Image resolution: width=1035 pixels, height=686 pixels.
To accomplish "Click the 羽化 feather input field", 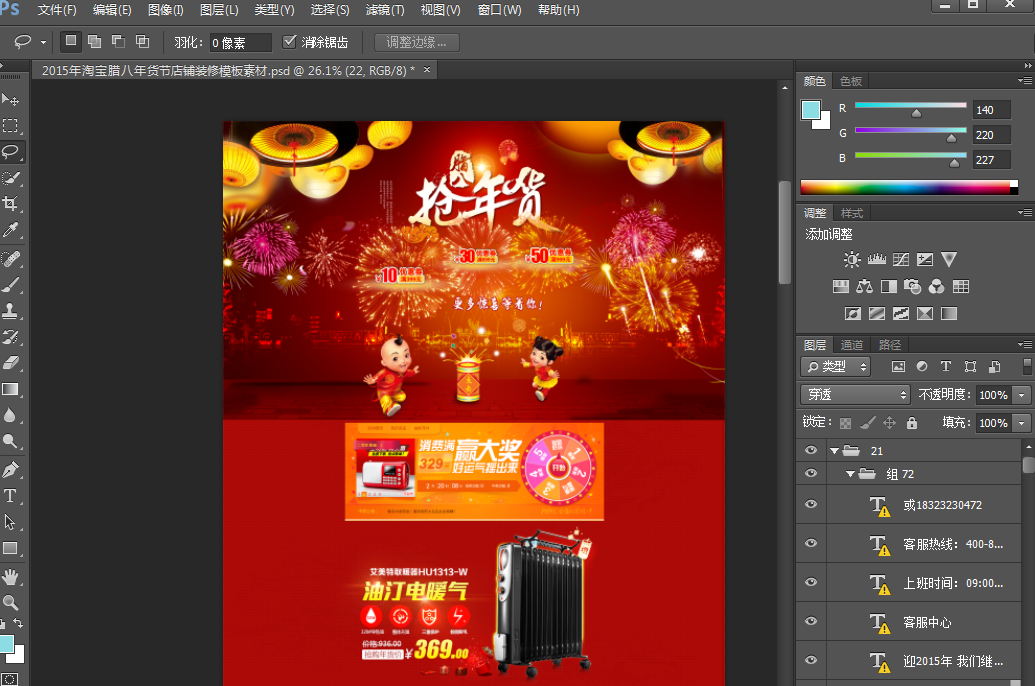I will click(x=240, y=42).
